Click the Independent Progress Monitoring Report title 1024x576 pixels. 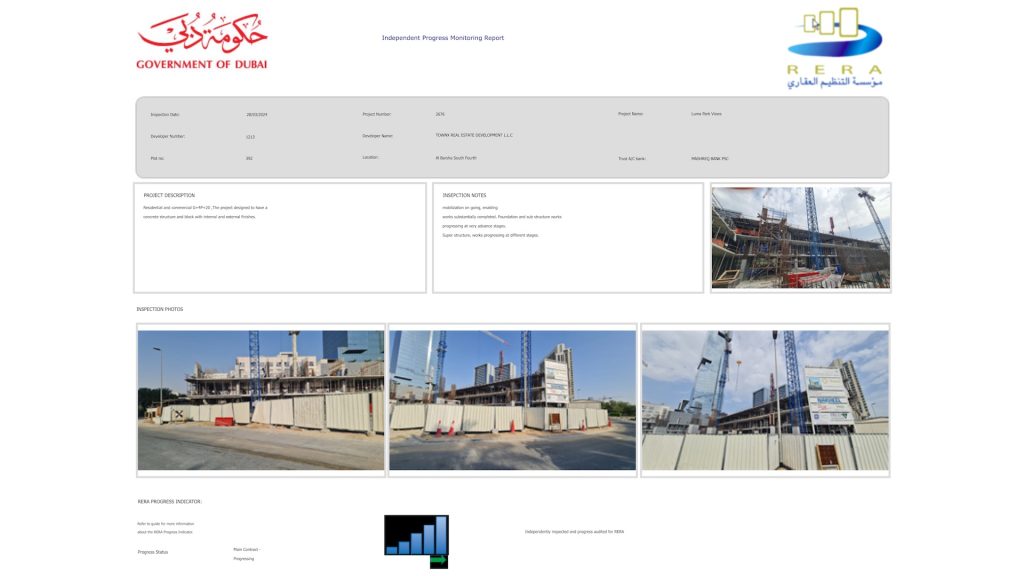pyautogui.click(x=443, y=38)
